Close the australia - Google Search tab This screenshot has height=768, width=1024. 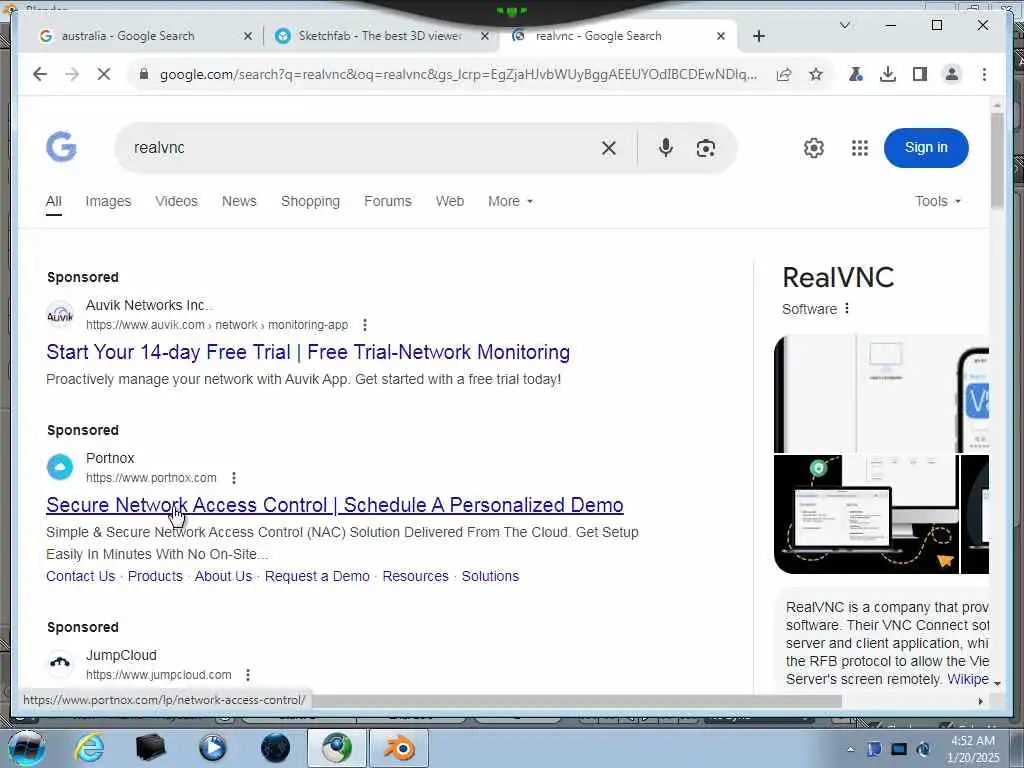pos(248,36)
